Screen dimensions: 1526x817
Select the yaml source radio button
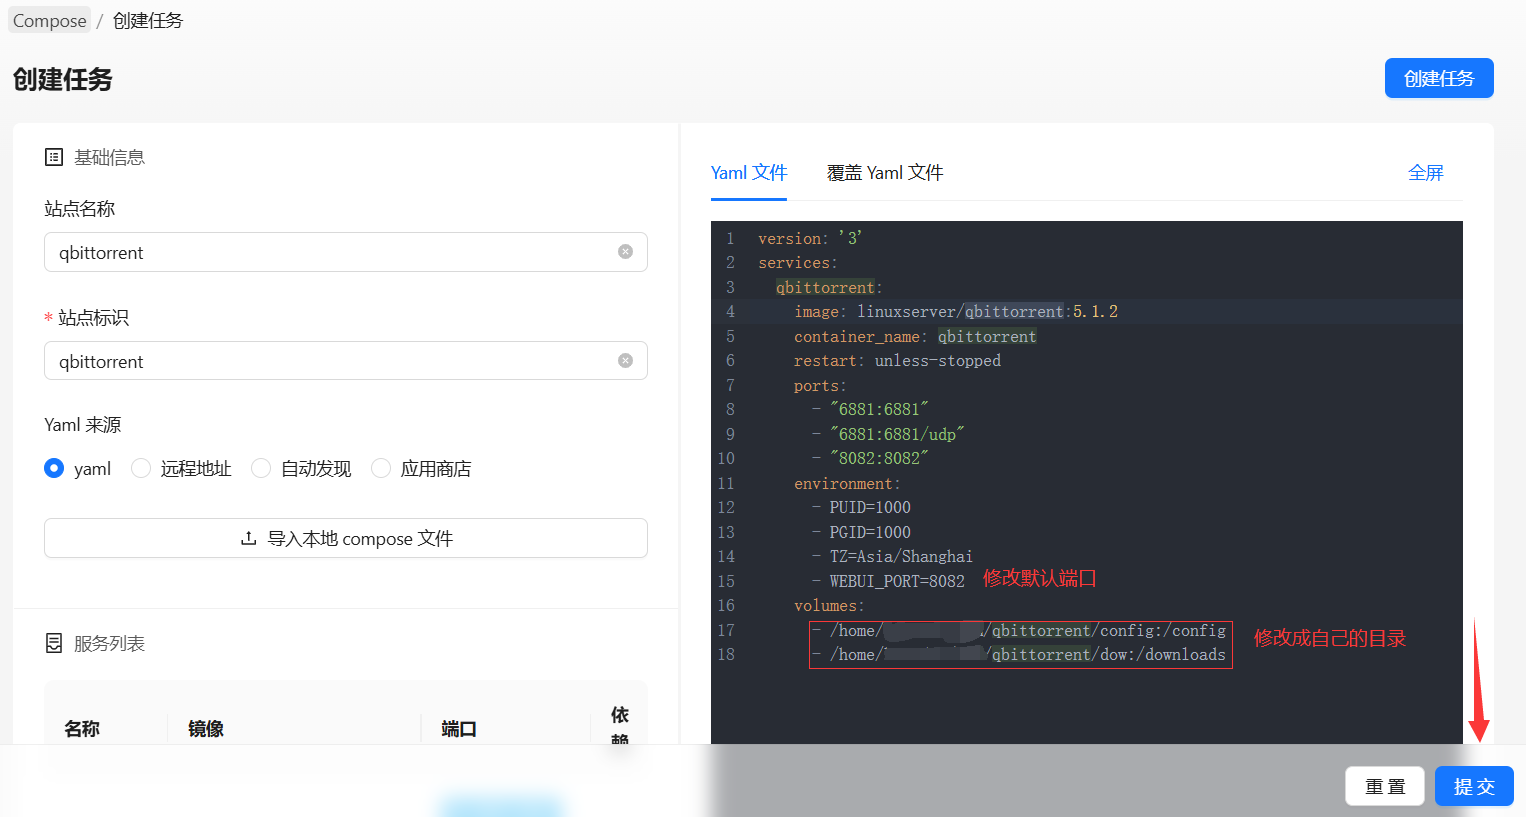54,468
